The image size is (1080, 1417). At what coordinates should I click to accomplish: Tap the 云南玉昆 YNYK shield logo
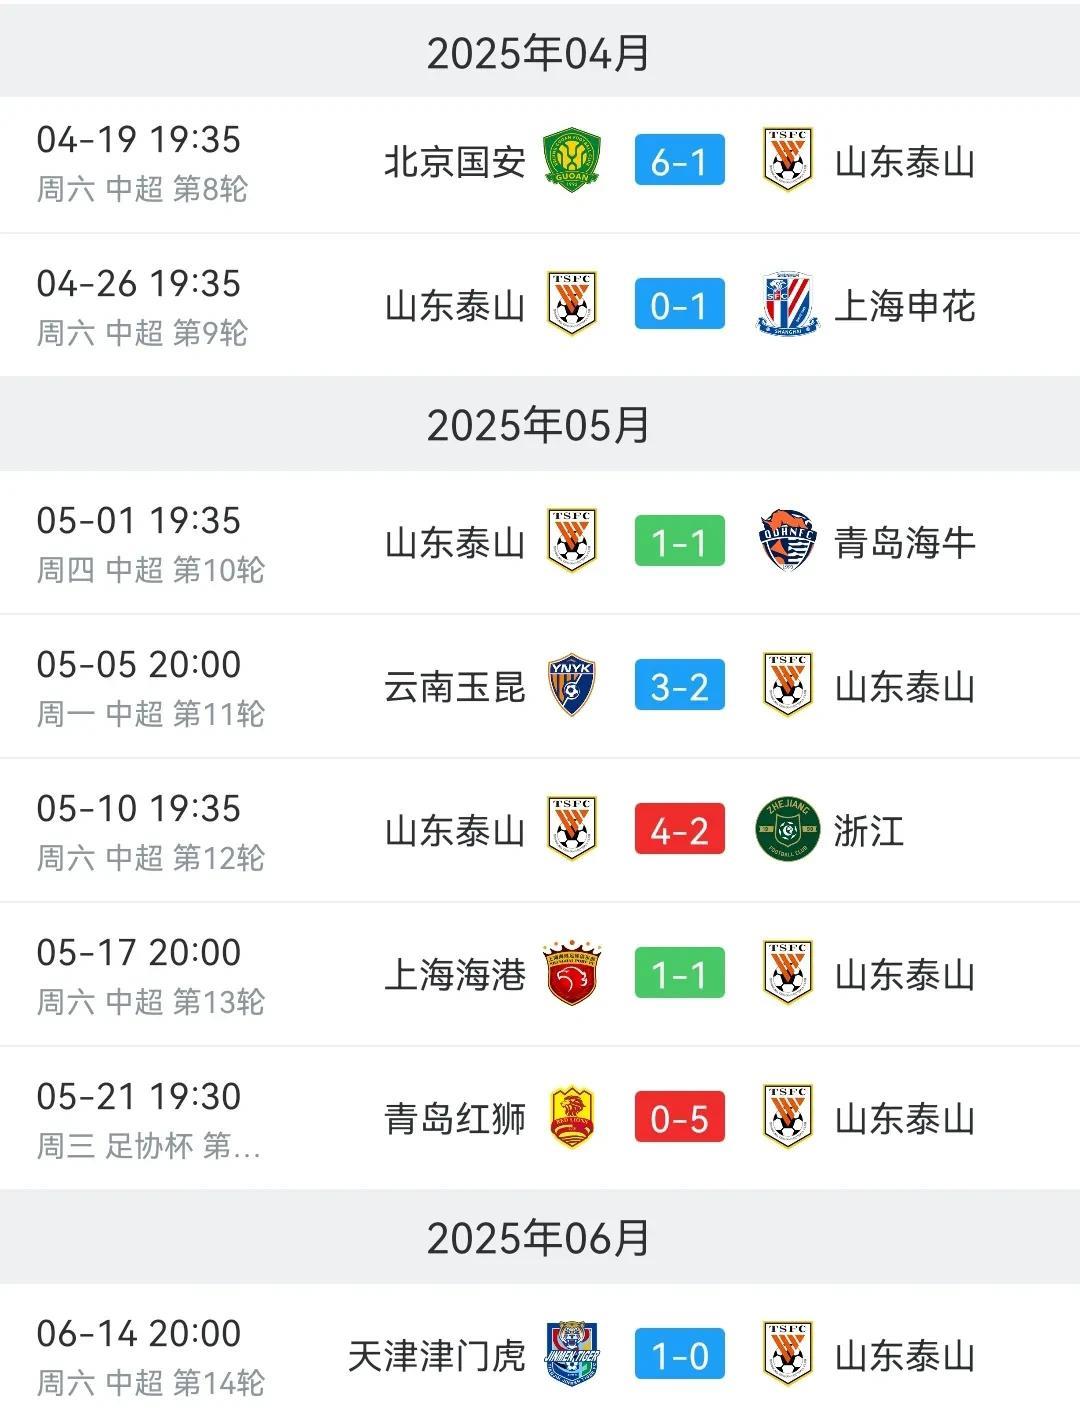pos(572,686)
